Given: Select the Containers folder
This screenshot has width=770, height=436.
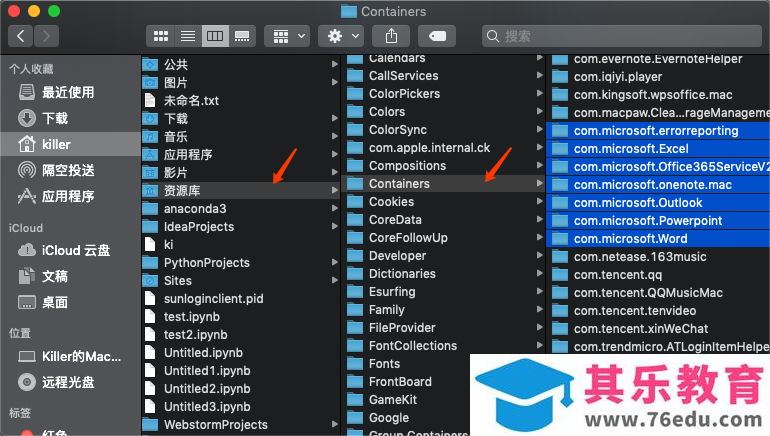Looking at the screenshot, I should click(x=445, y=184).
